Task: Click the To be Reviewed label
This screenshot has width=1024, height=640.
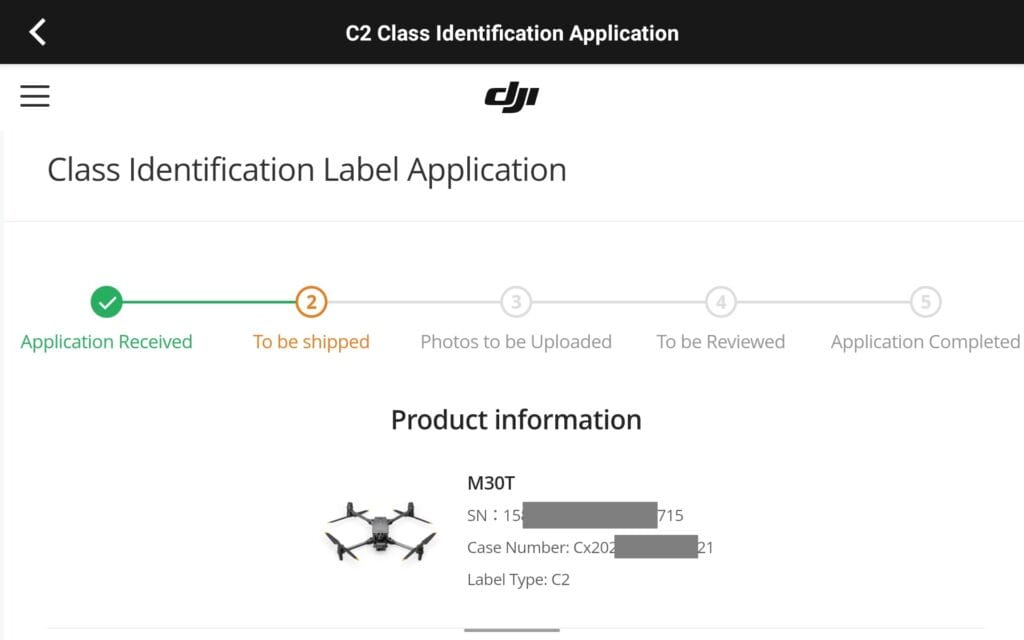Action: click(x=721, y=342)
